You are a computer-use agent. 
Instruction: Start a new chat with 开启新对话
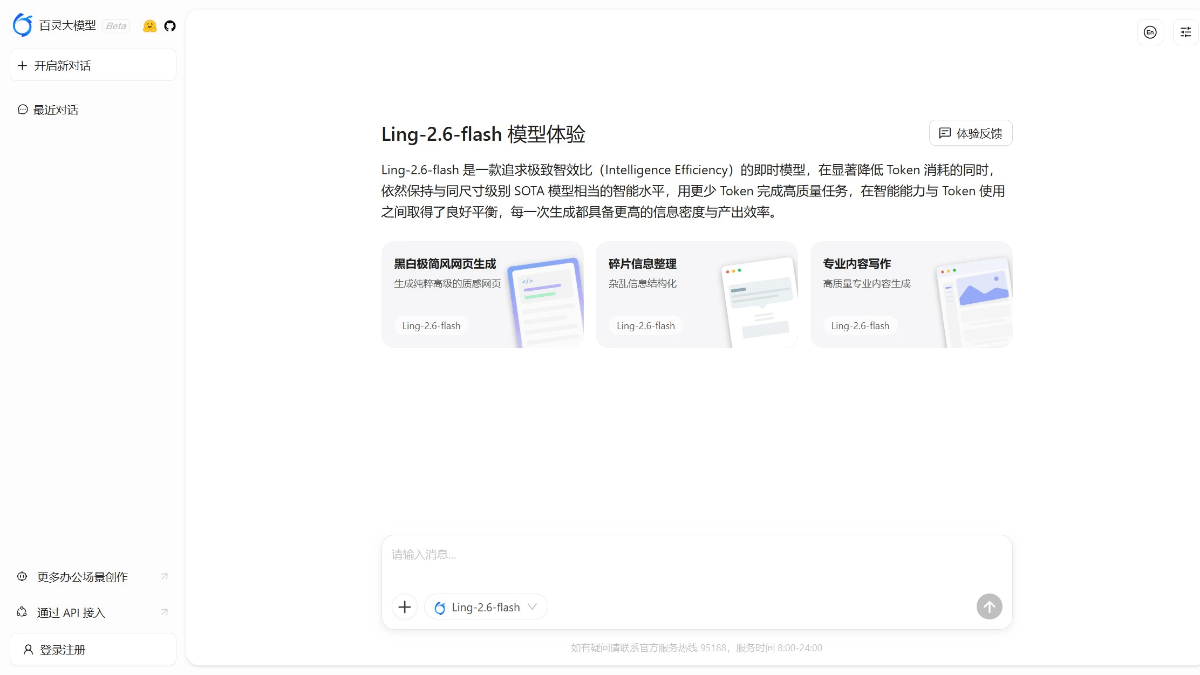[x=60, y=64]
